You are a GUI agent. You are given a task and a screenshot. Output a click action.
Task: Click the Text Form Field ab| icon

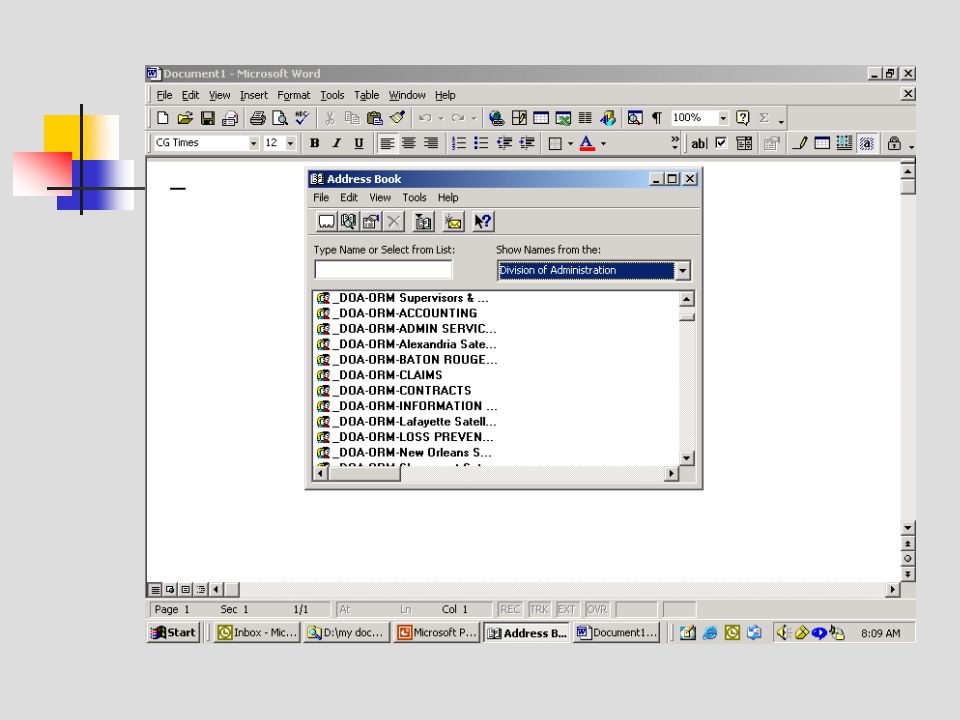(x=699, y=143)
